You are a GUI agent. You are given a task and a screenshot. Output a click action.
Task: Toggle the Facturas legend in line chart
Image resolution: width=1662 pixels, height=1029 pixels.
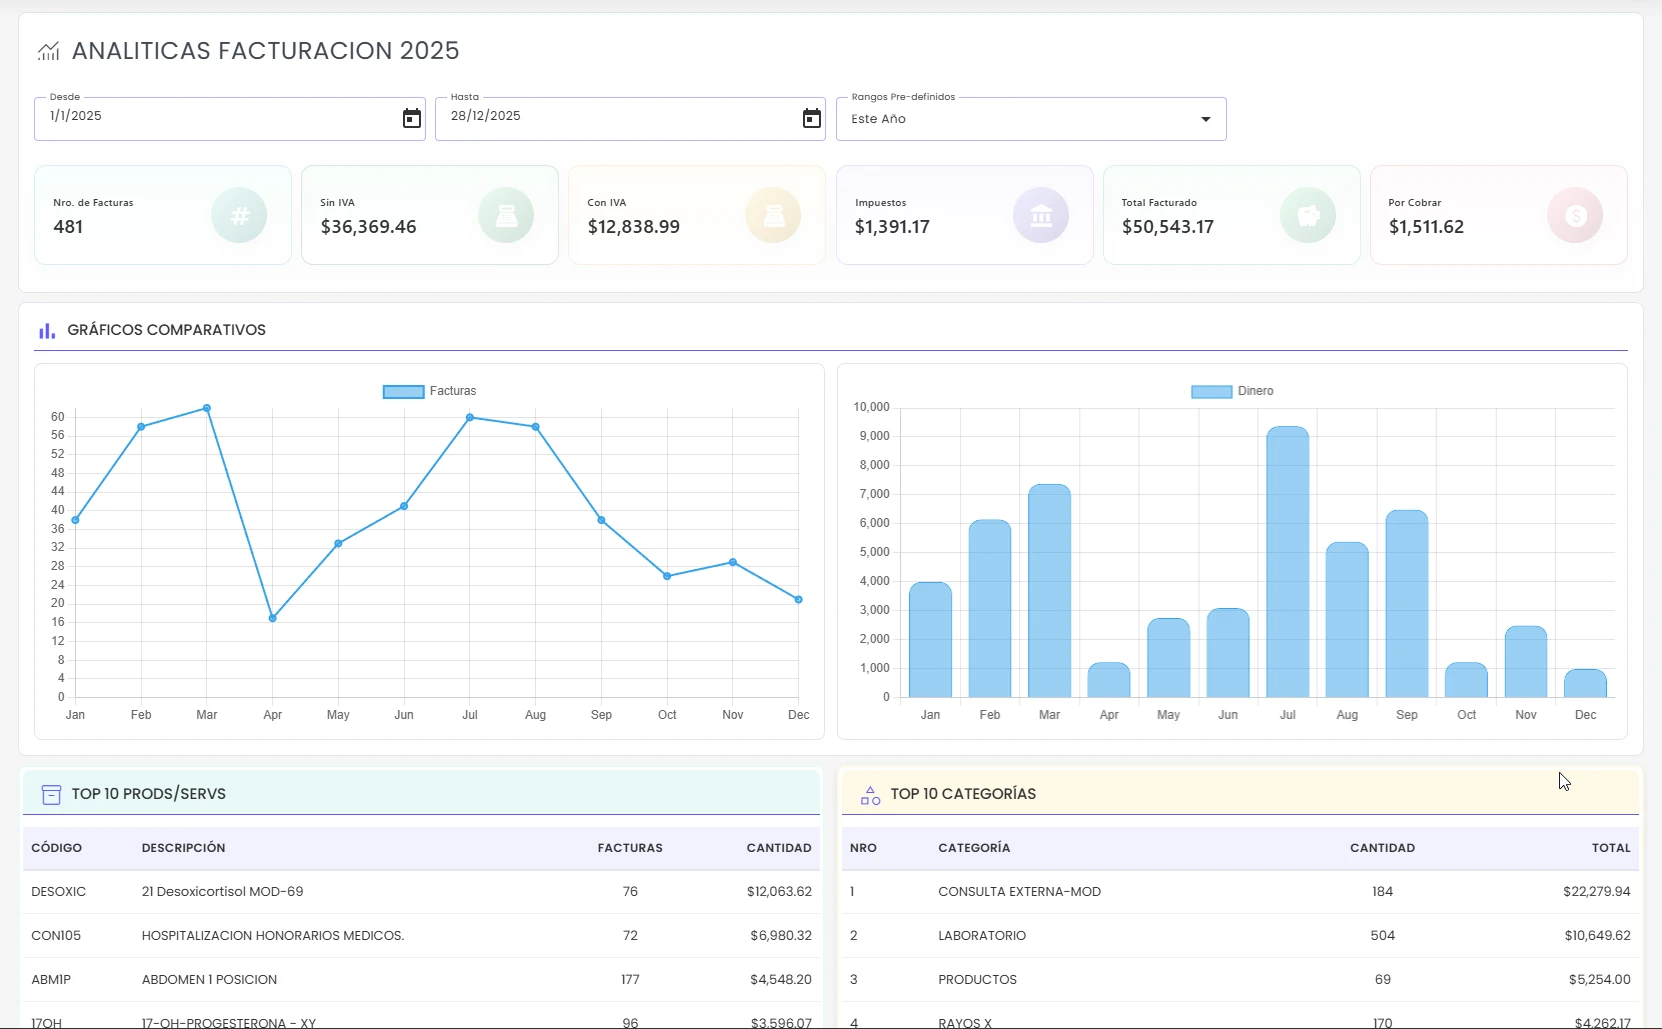pyautogui.click(x=429, y=391)
